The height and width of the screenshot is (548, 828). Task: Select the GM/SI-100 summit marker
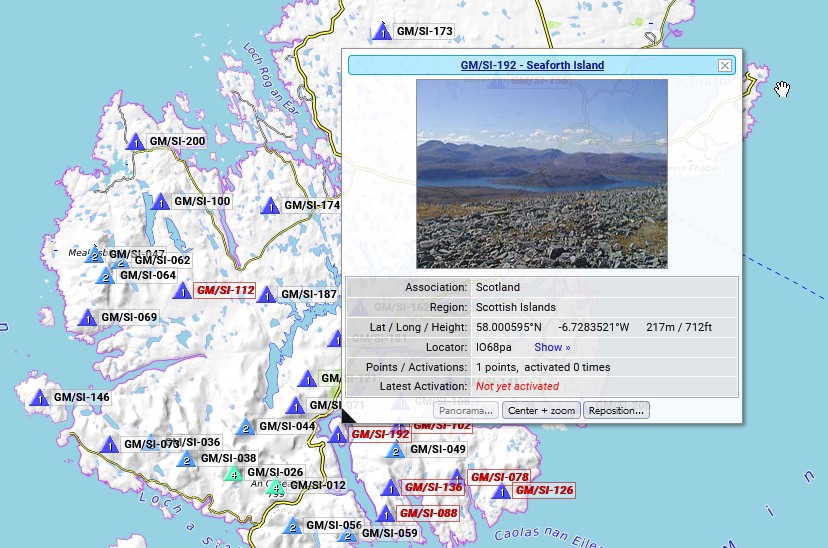pos(161,202)
